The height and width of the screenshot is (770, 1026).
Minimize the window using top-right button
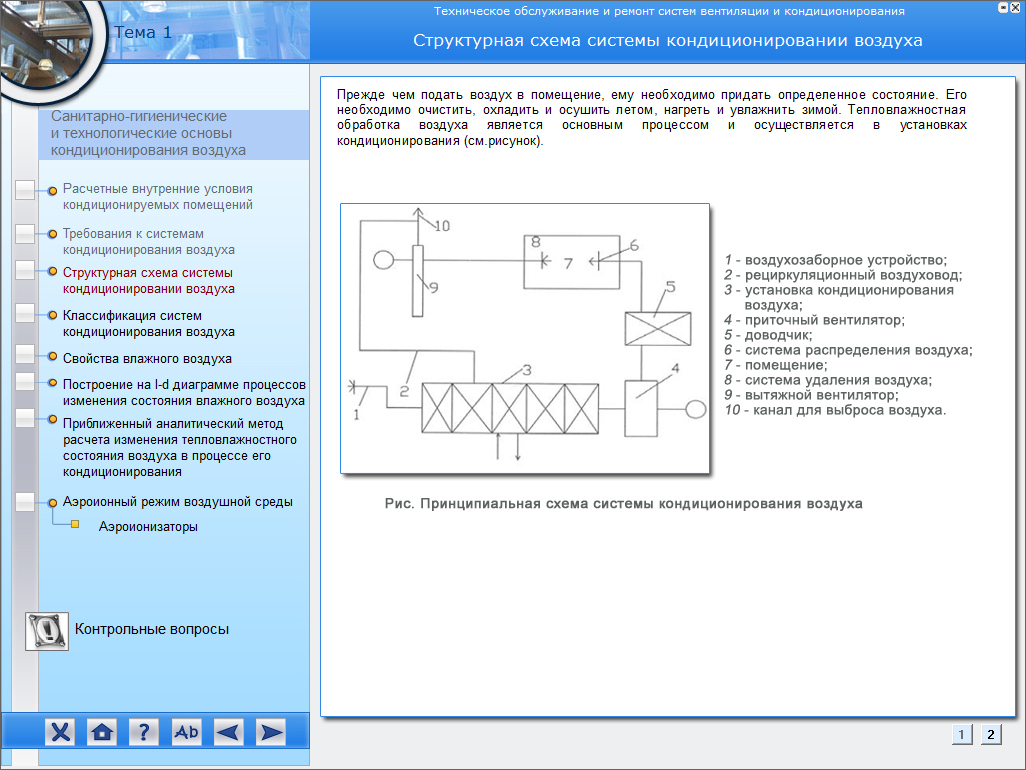point(1001,8)
